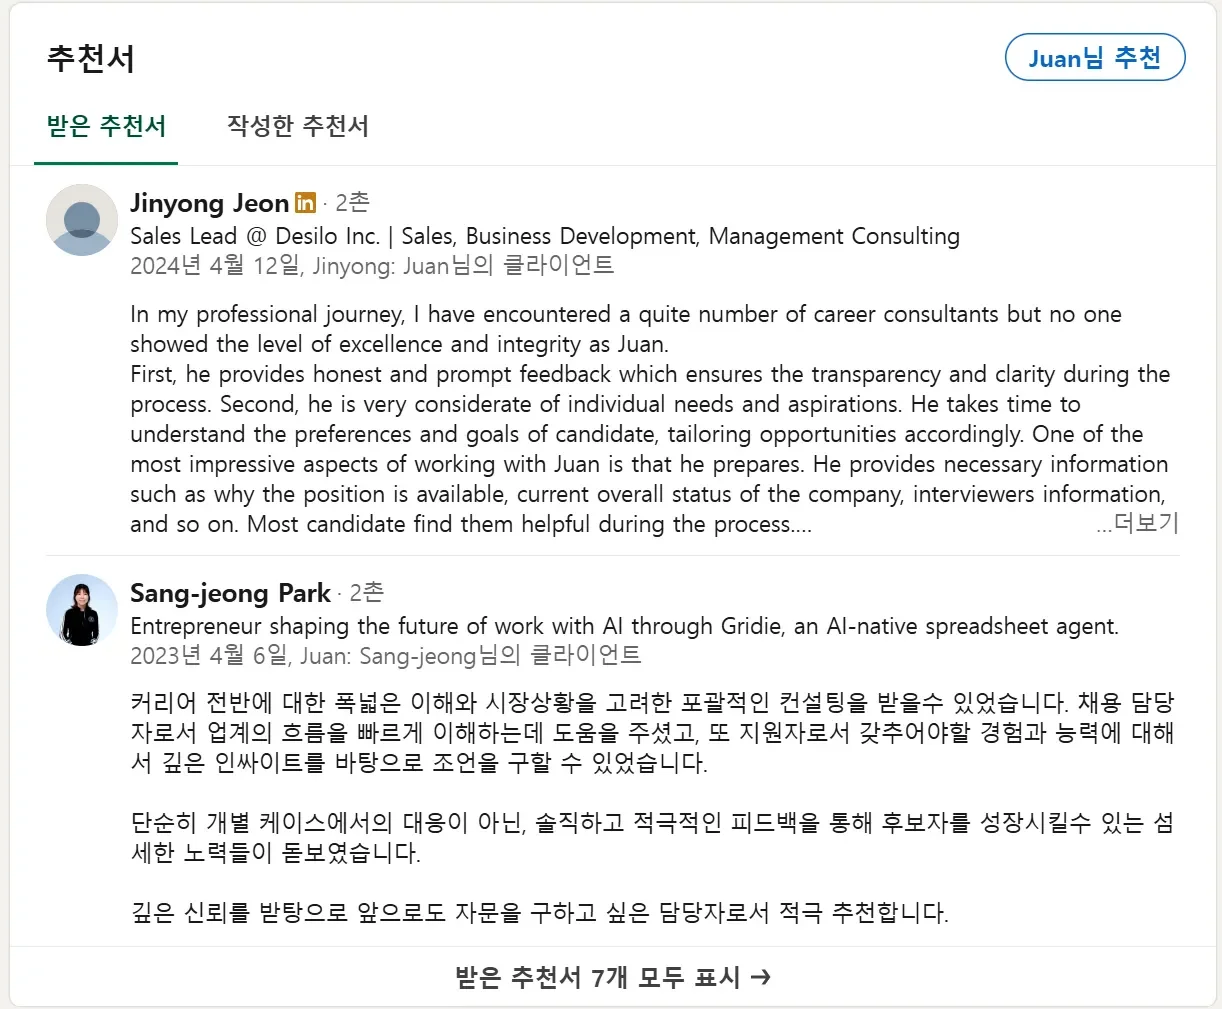
Task: Open Sang-jeong Park's profile photo
Action: [x=82, y=610]
